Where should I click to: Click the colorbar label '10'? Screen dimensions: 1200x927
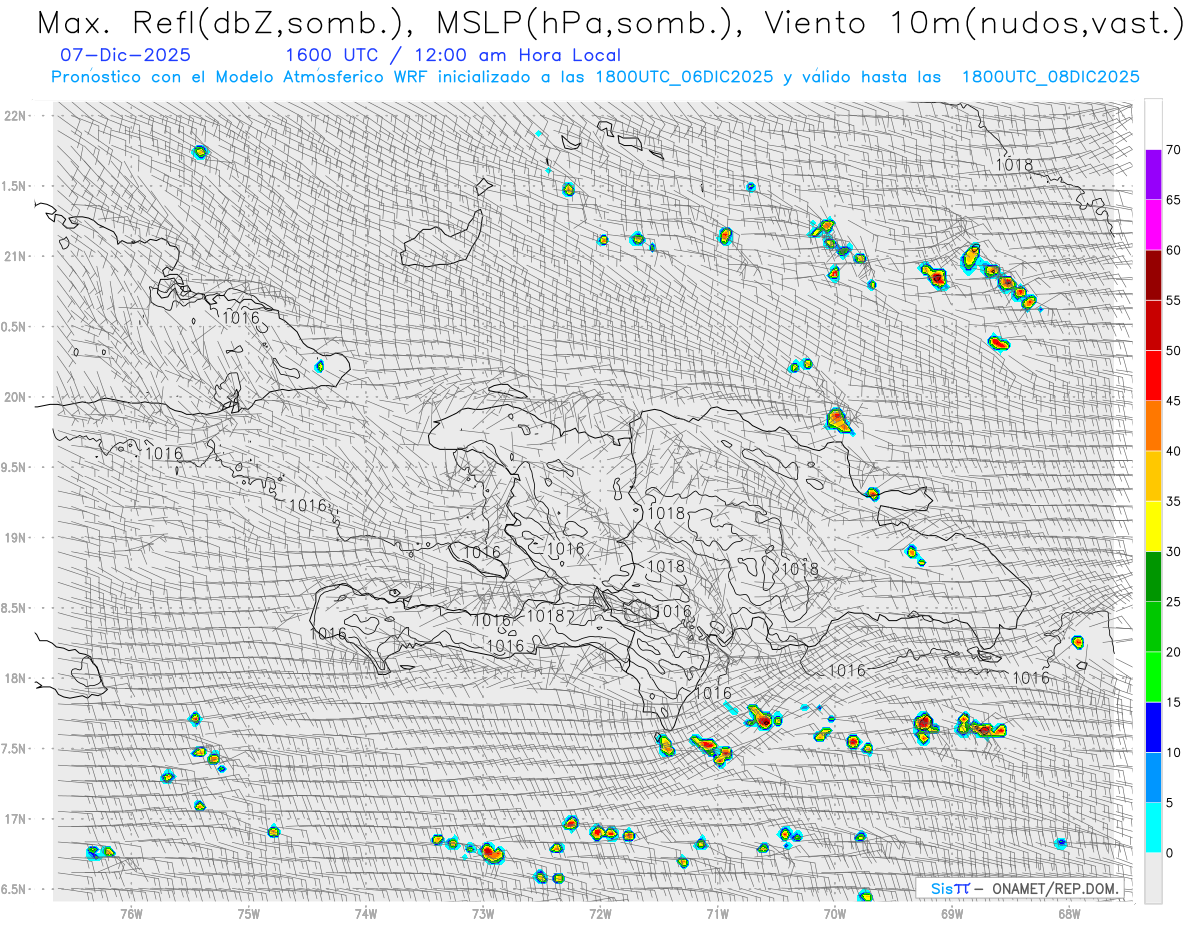click(1173, 752)
